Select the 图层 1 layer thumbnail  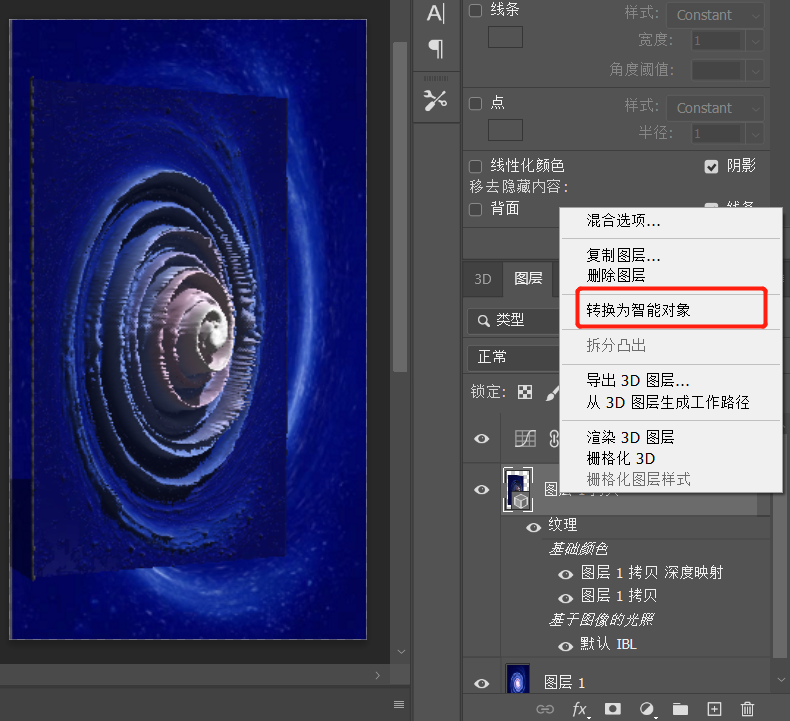[x=517, y=680]
